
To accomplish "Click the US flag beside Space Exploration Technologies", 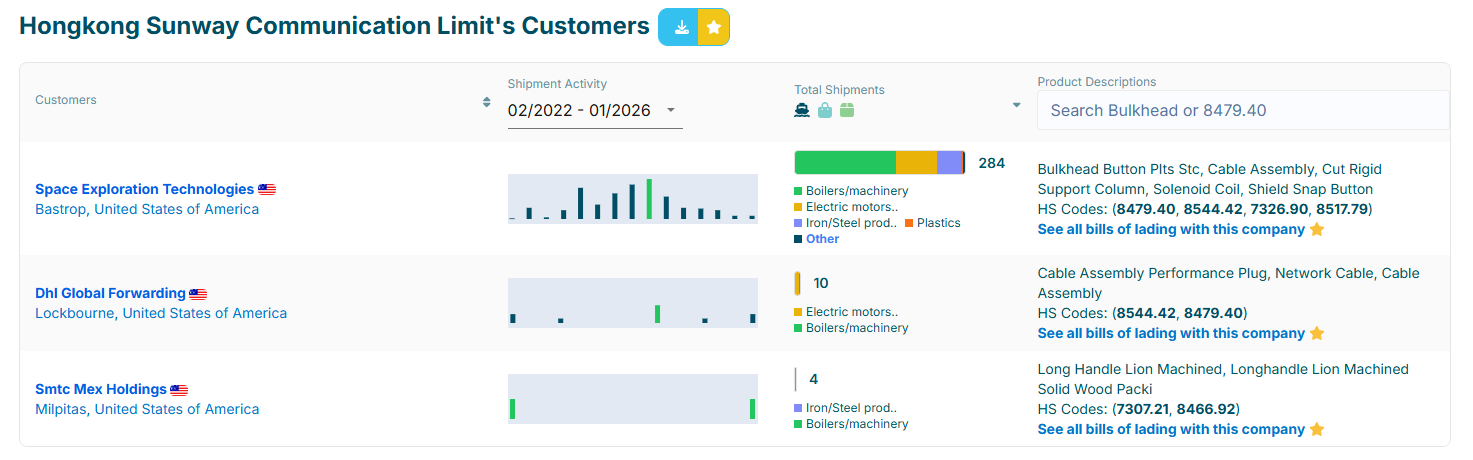I will point(267,189).
